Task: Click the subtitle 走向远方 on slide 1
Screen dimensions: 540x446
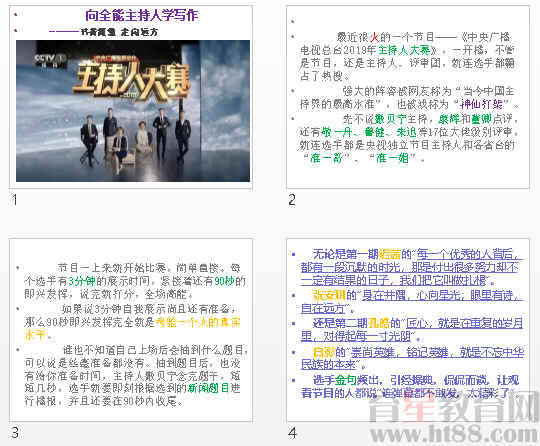Action: click(139, 32)
